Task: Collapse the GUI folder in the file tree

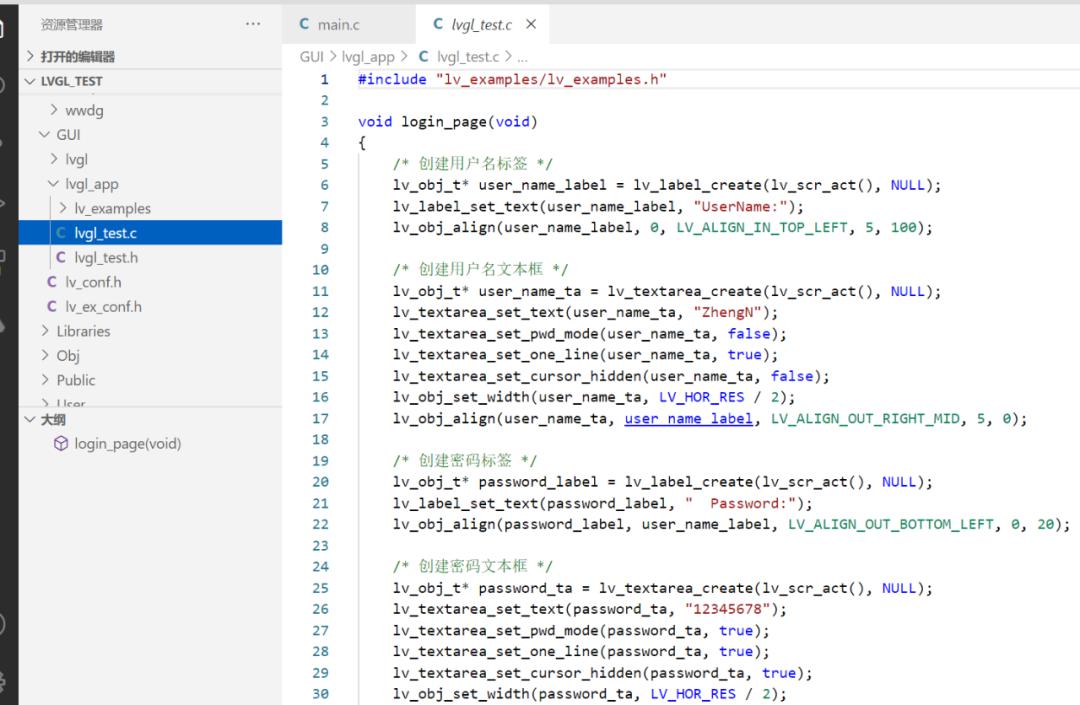Action: coord(45,134)
